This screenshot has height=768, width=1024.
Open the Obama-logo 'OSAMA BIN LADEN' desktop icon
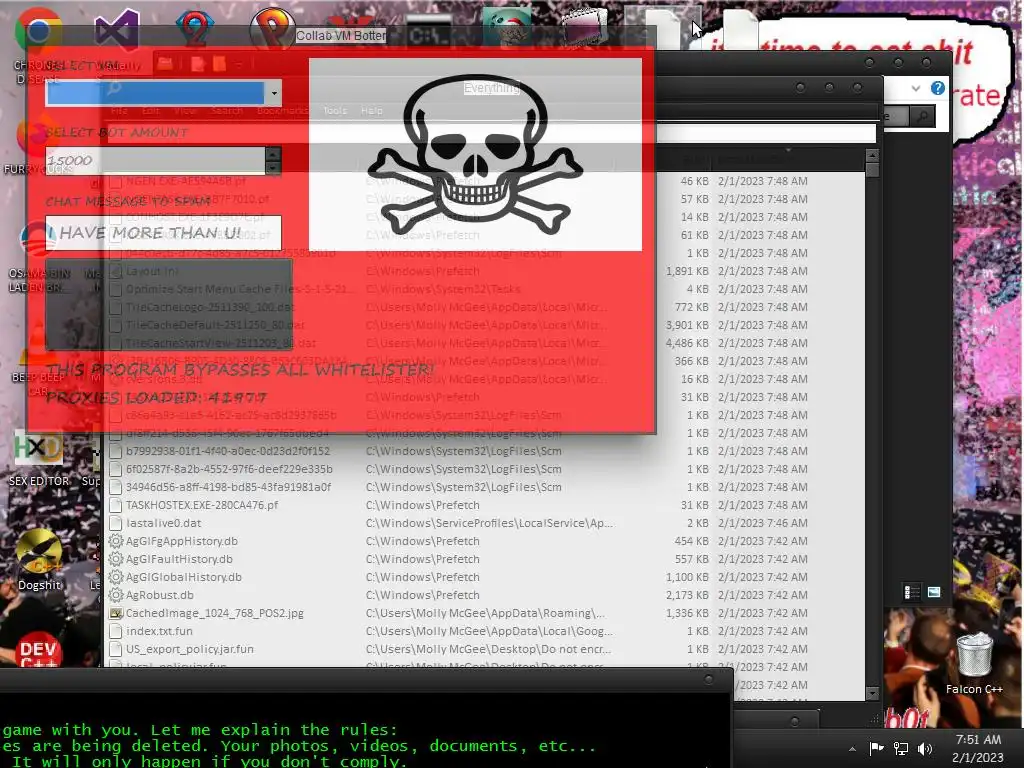(39, 240)
